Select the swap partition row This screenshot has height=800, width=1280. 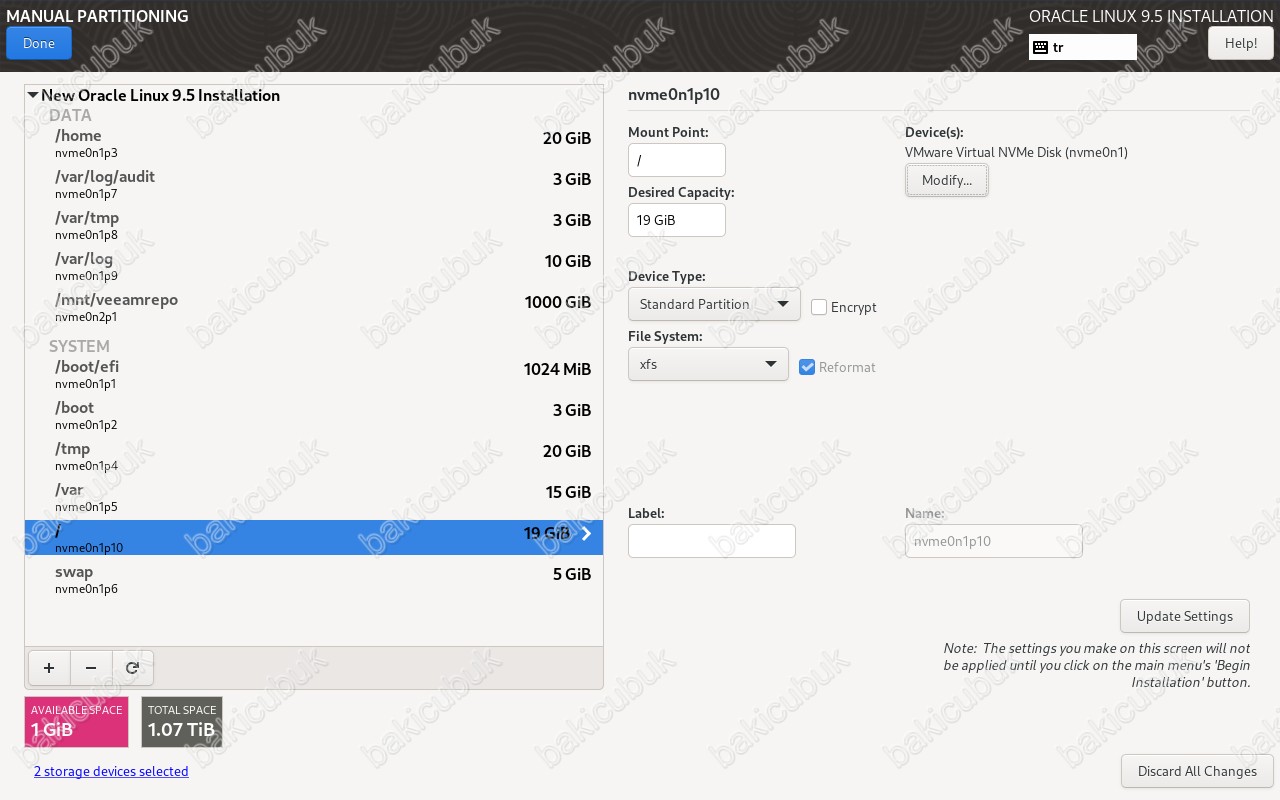314,579
